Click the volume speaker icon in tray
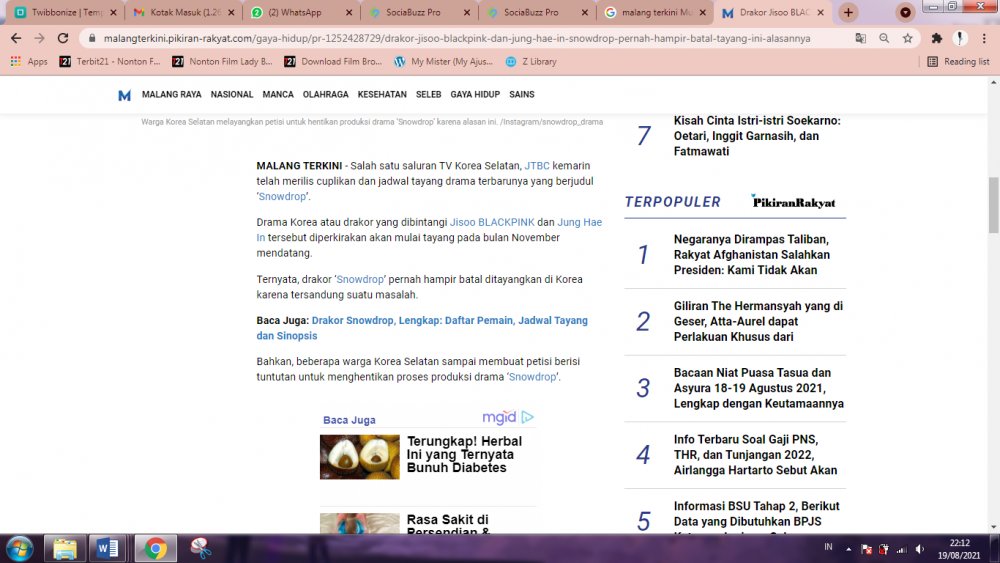The image size is (1000, 563). click(x=919, y=549)
